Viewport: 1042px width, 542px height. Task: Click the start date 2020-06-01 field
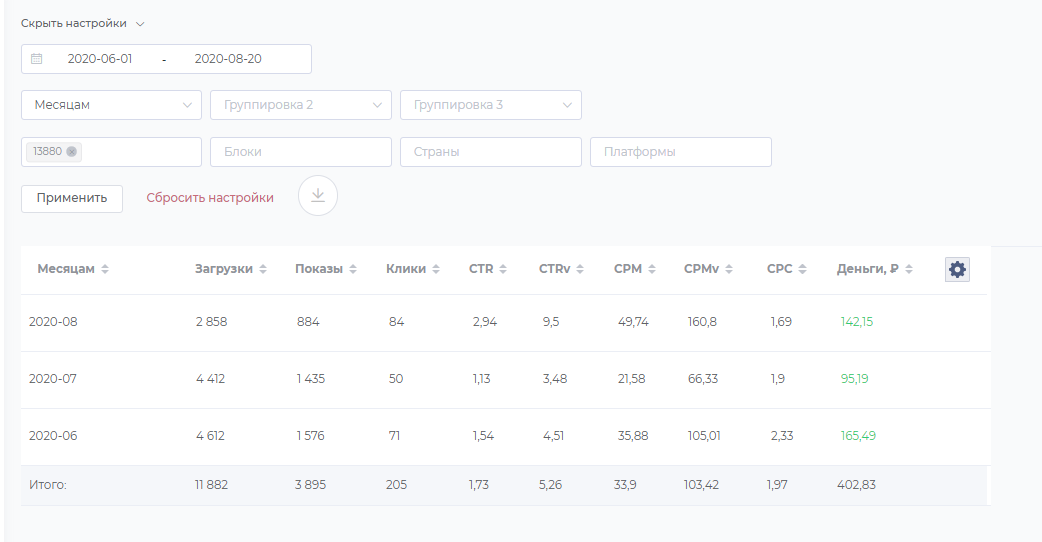100,59
